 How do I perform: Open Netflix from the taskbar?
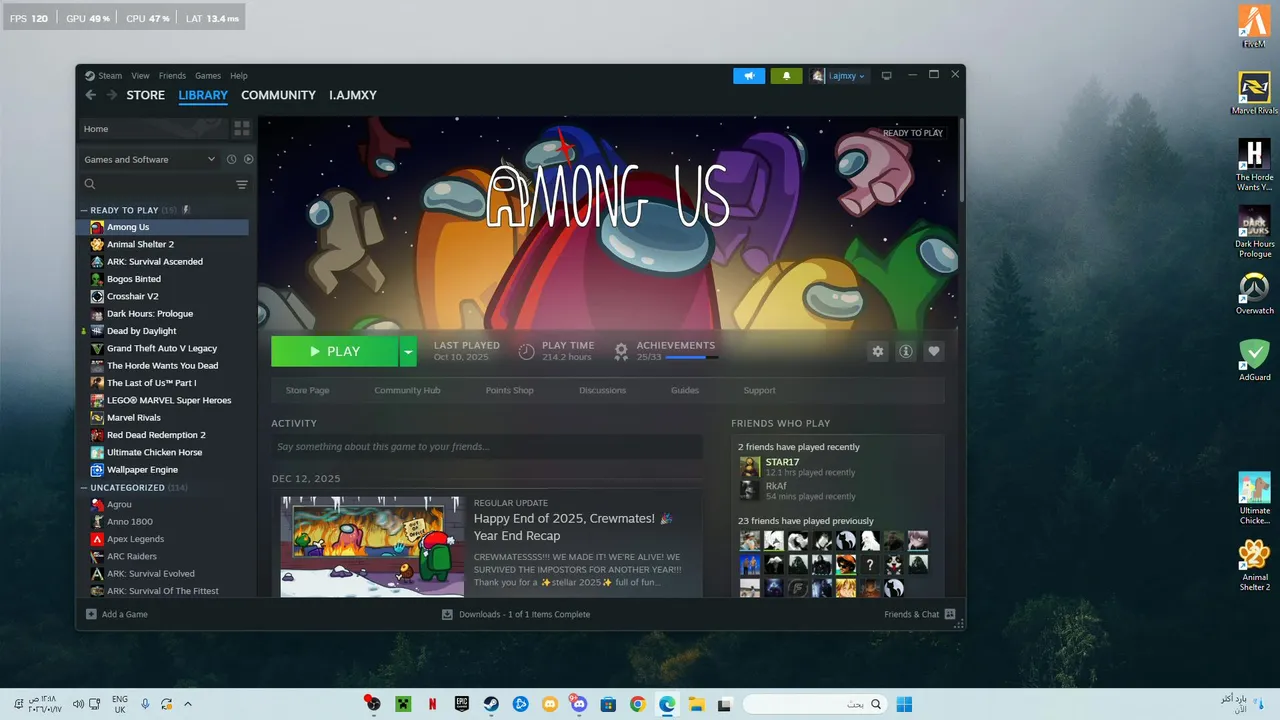[432, 704]
